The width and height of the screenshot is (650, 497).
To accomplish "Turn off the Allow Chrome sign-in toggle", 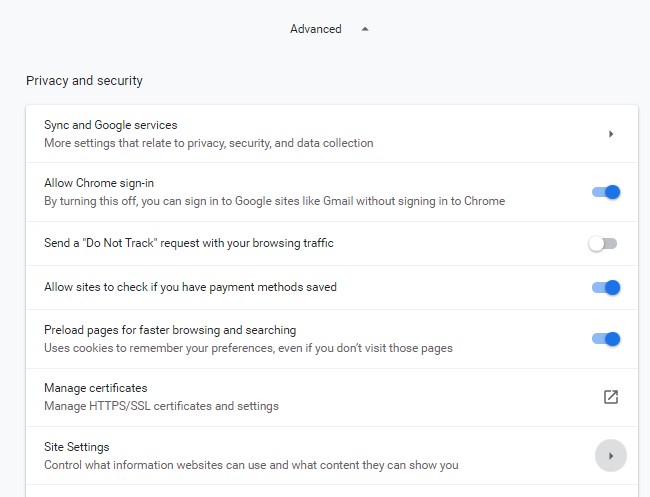I will click(606, 192).
